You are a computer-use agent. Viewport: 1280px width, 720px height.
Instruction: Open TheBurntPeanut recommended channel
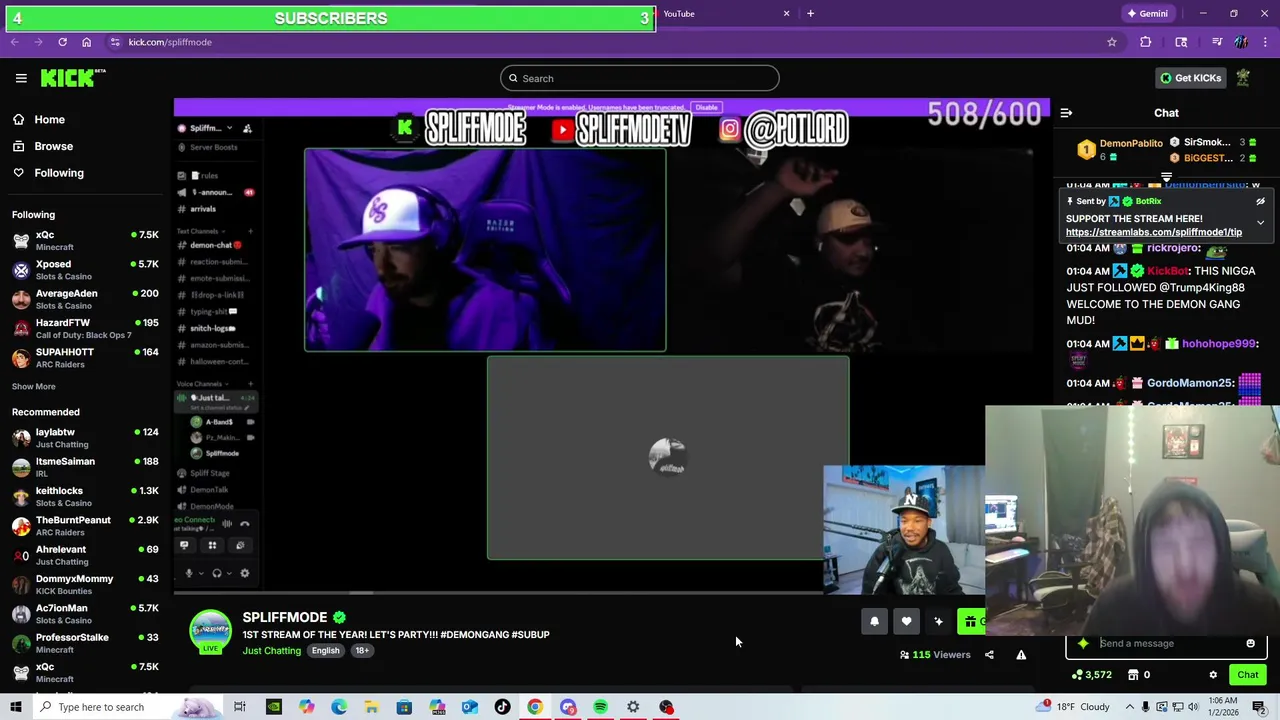click(85, 526)
